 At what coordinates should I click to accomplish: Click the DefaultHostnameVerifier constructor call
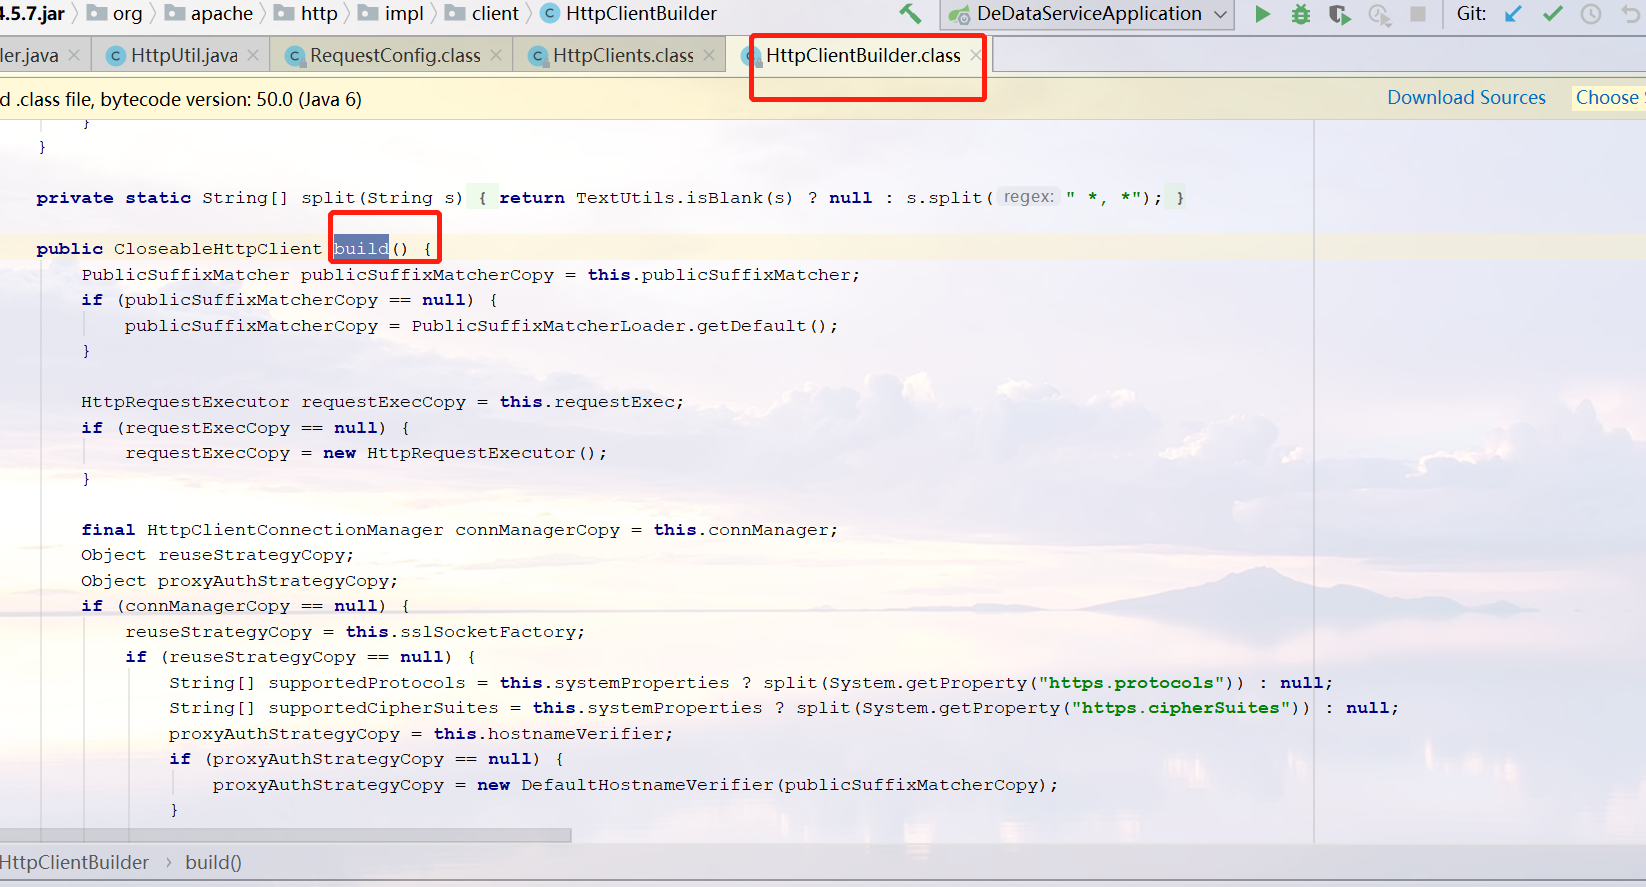[647, 785]
